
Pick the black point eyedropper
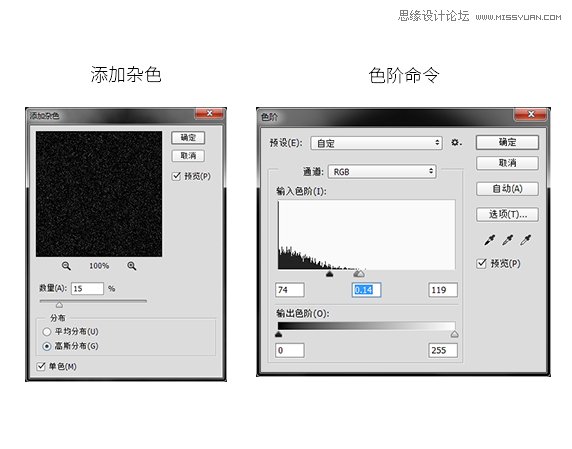[x=490, y=240]
